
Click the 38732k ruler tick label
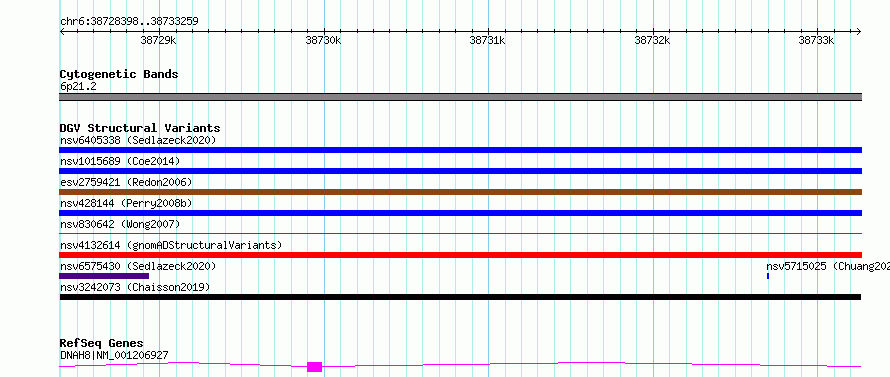(x=652, y=40)
